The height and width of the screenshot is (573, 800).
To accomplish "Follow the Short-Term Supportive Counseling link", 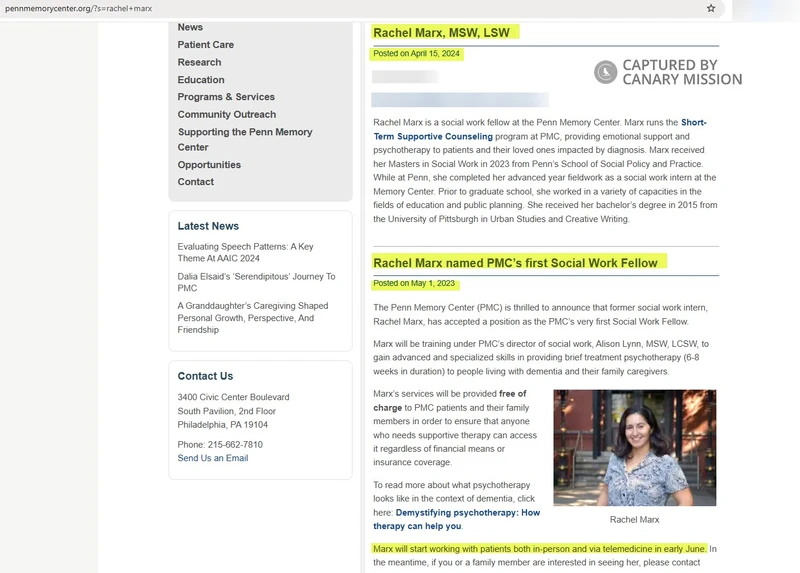I will 540,130.
